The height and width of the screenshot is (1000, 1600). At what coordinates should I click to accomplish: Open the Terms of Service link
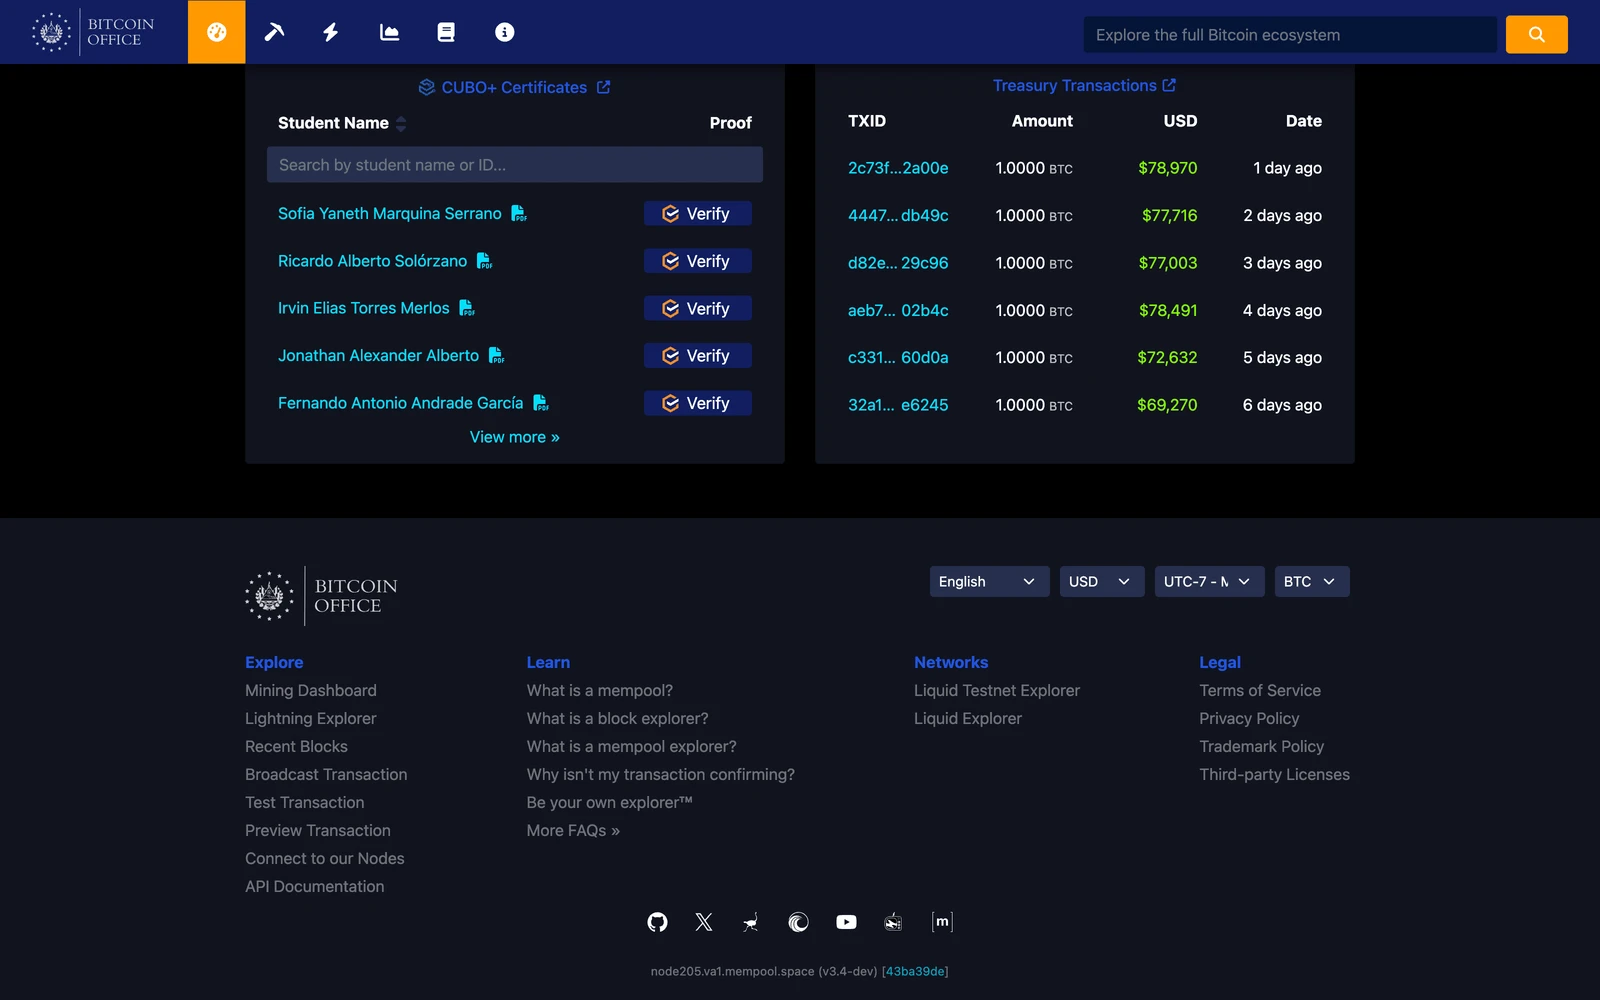[1260, 690]
